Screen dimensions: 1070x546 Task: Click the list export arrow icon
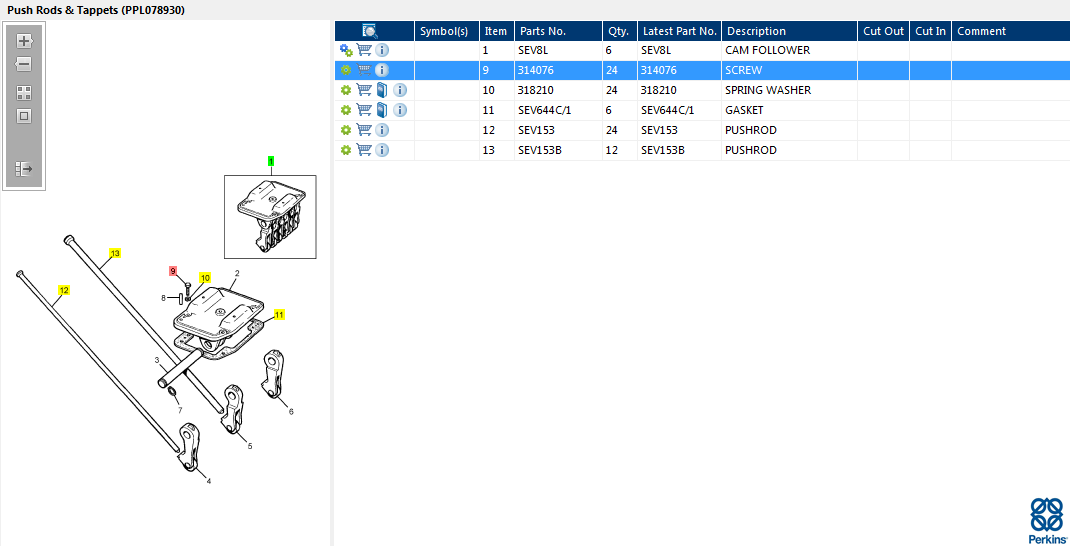(x=24, y=169)
